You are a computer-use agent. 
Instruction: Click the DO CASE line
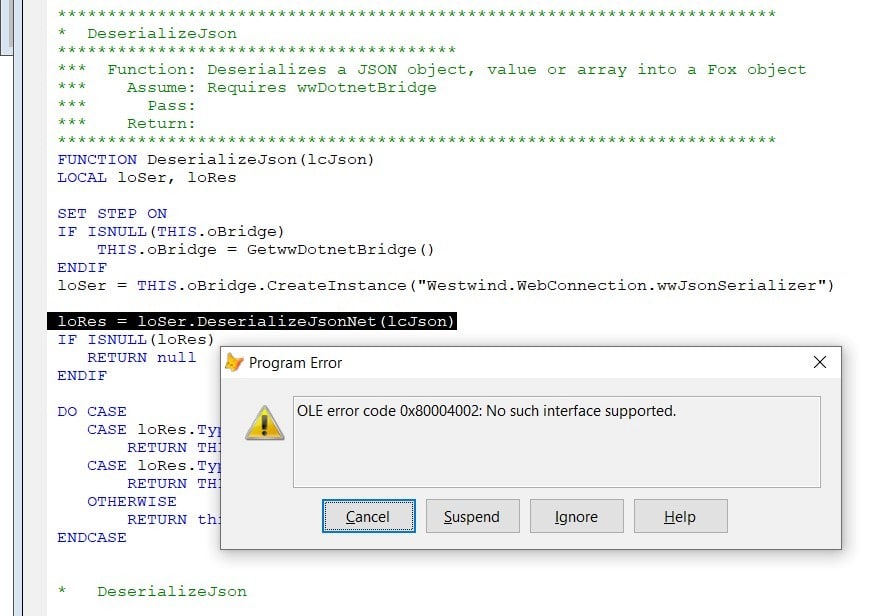click(92, 411)
